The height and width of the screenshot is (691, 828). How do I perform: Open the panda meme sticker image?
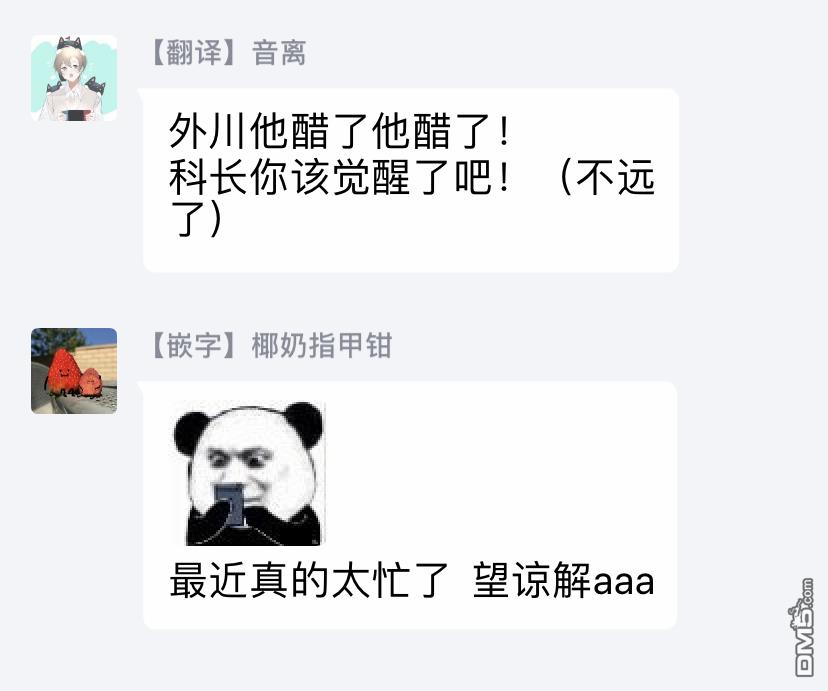tap(248, 474)
